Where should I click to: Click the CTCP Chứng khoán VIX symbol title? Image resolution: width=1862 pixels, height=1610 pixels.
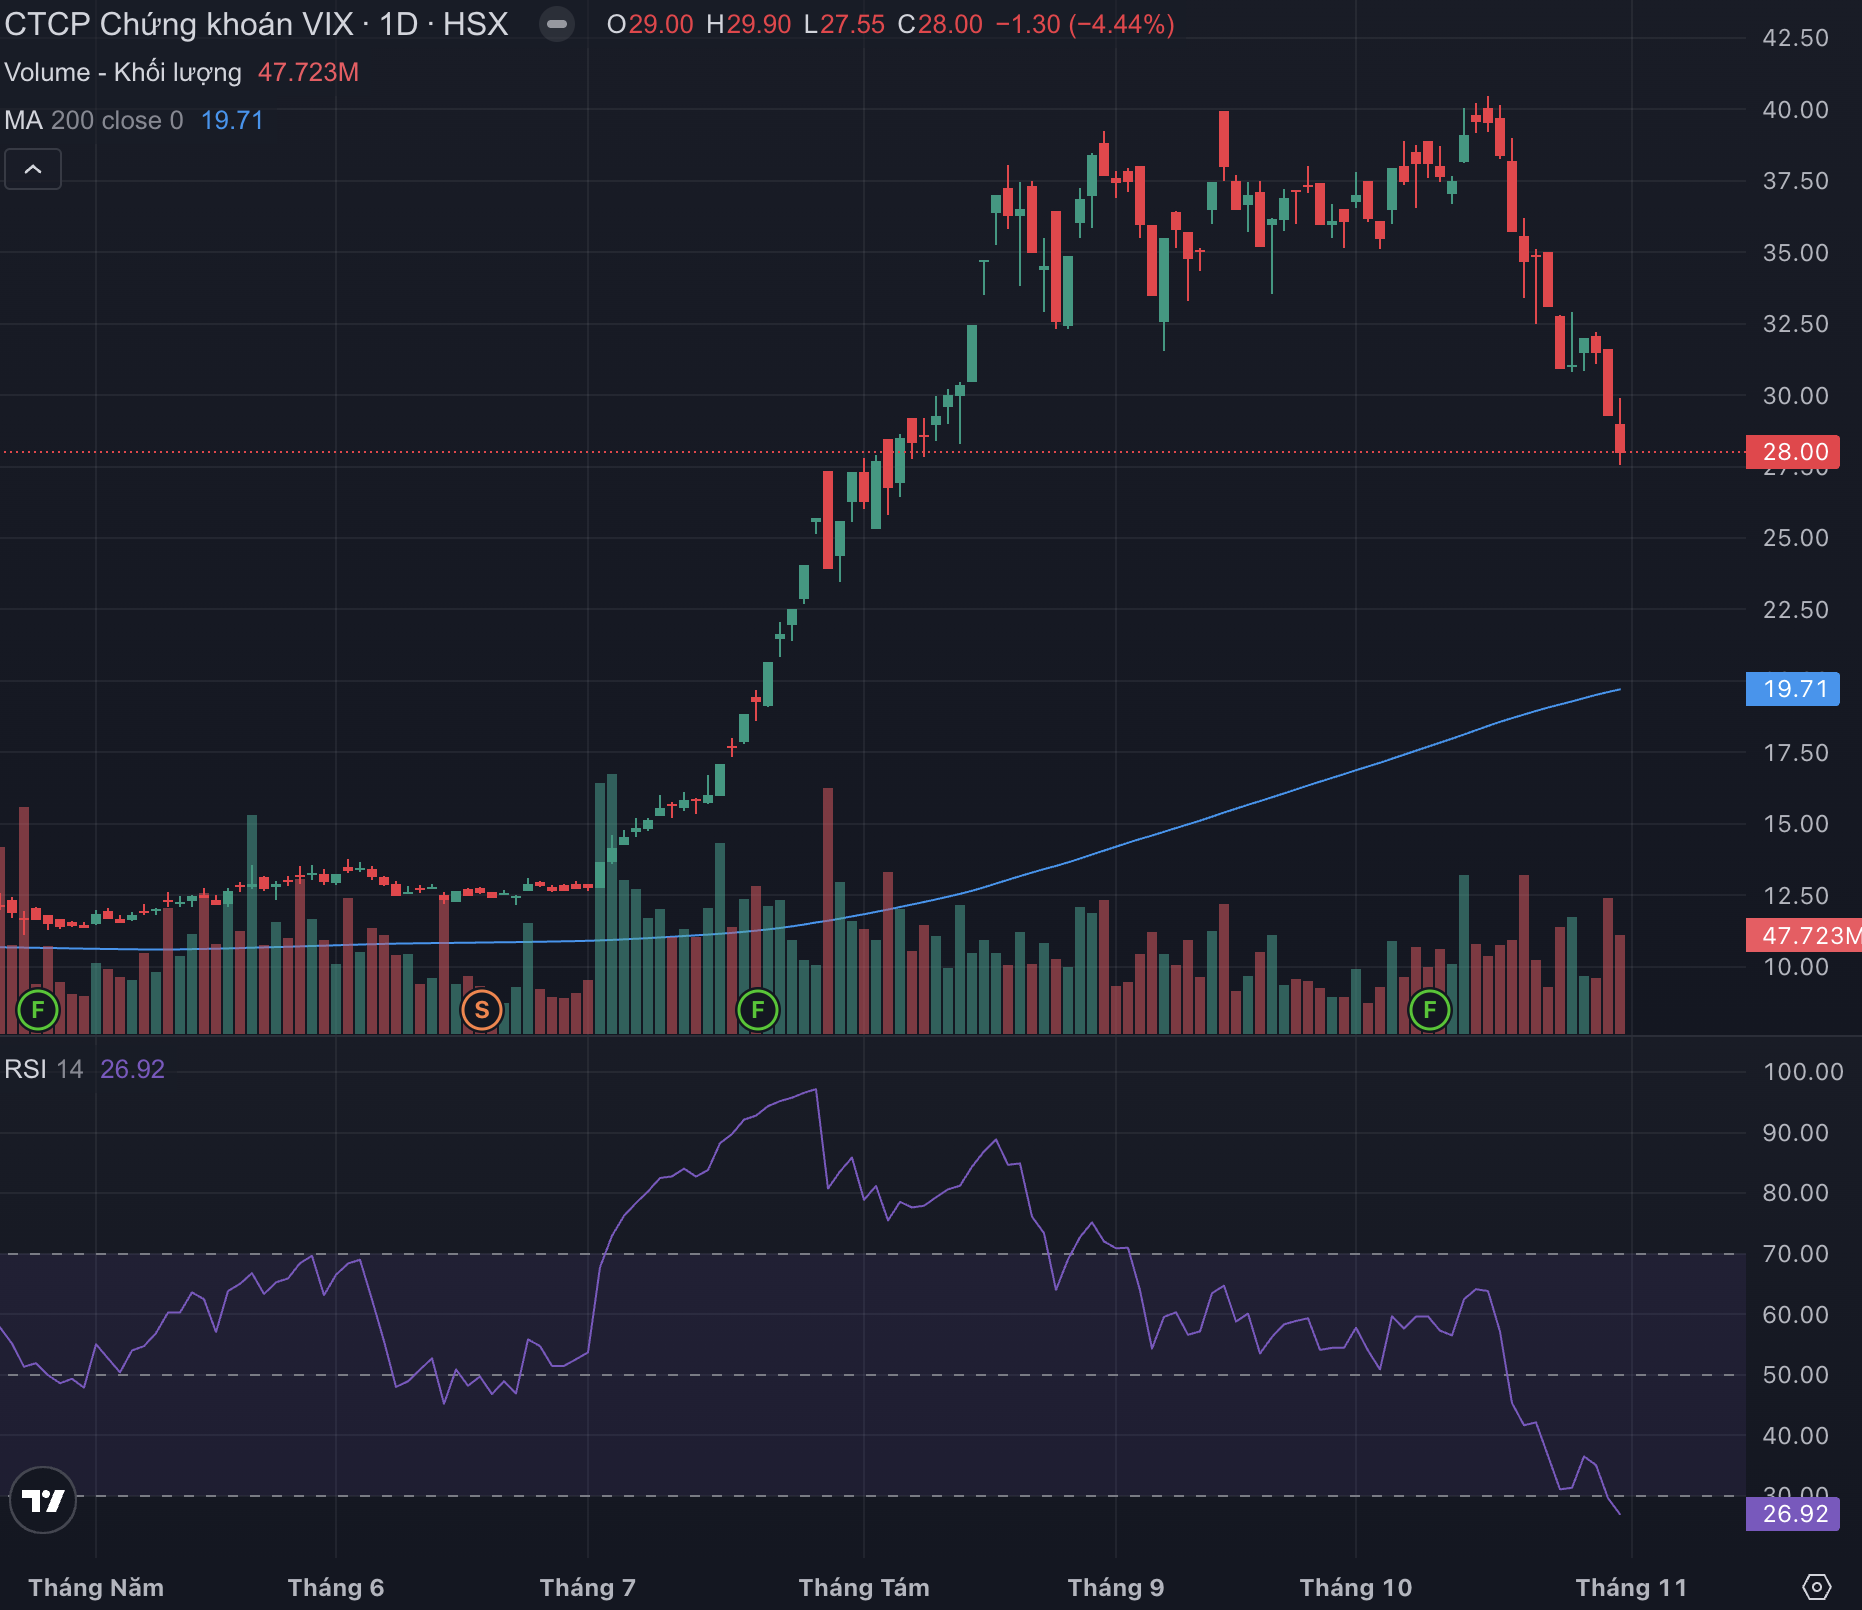coord(180,24)
